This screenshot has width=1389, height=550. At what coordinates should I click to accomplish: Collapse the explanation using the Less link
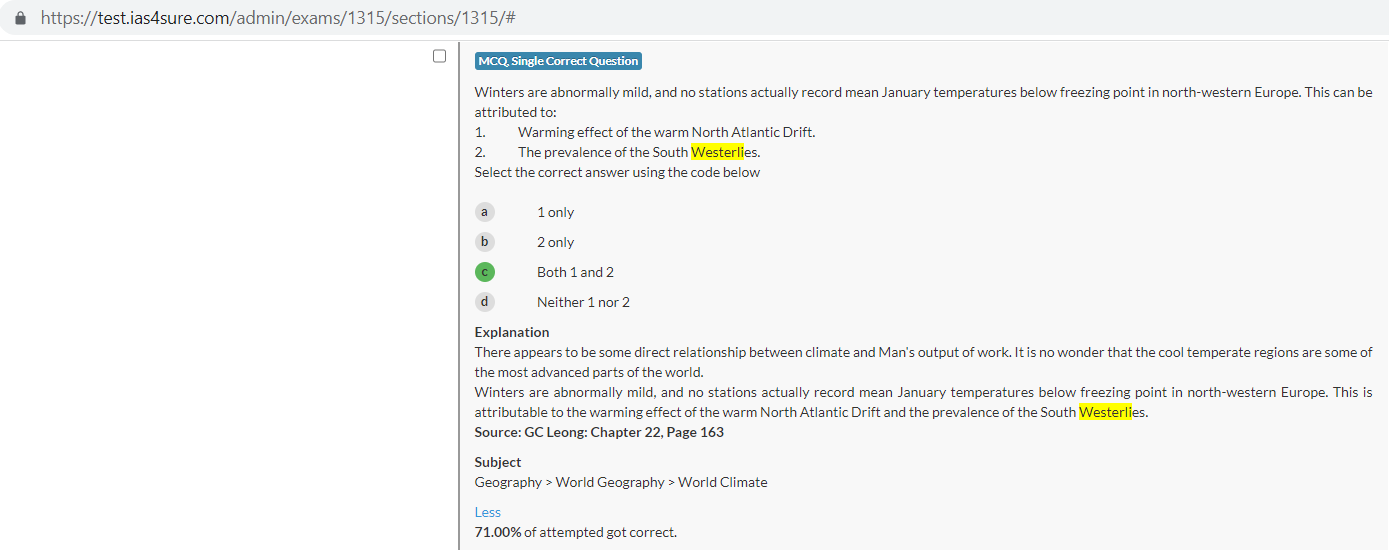click(487, 512)
